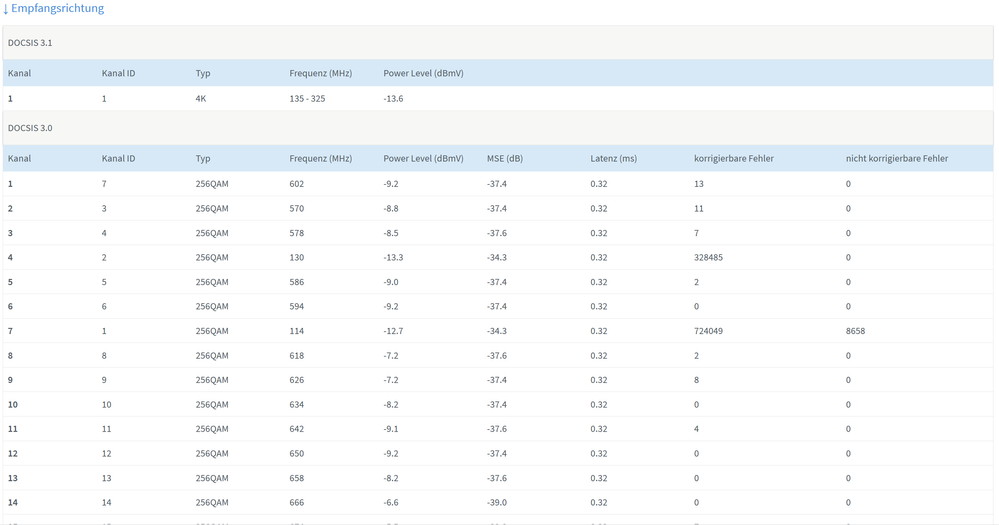Click the 4K type cell
The image size is (999, 525).
[201, 99]
